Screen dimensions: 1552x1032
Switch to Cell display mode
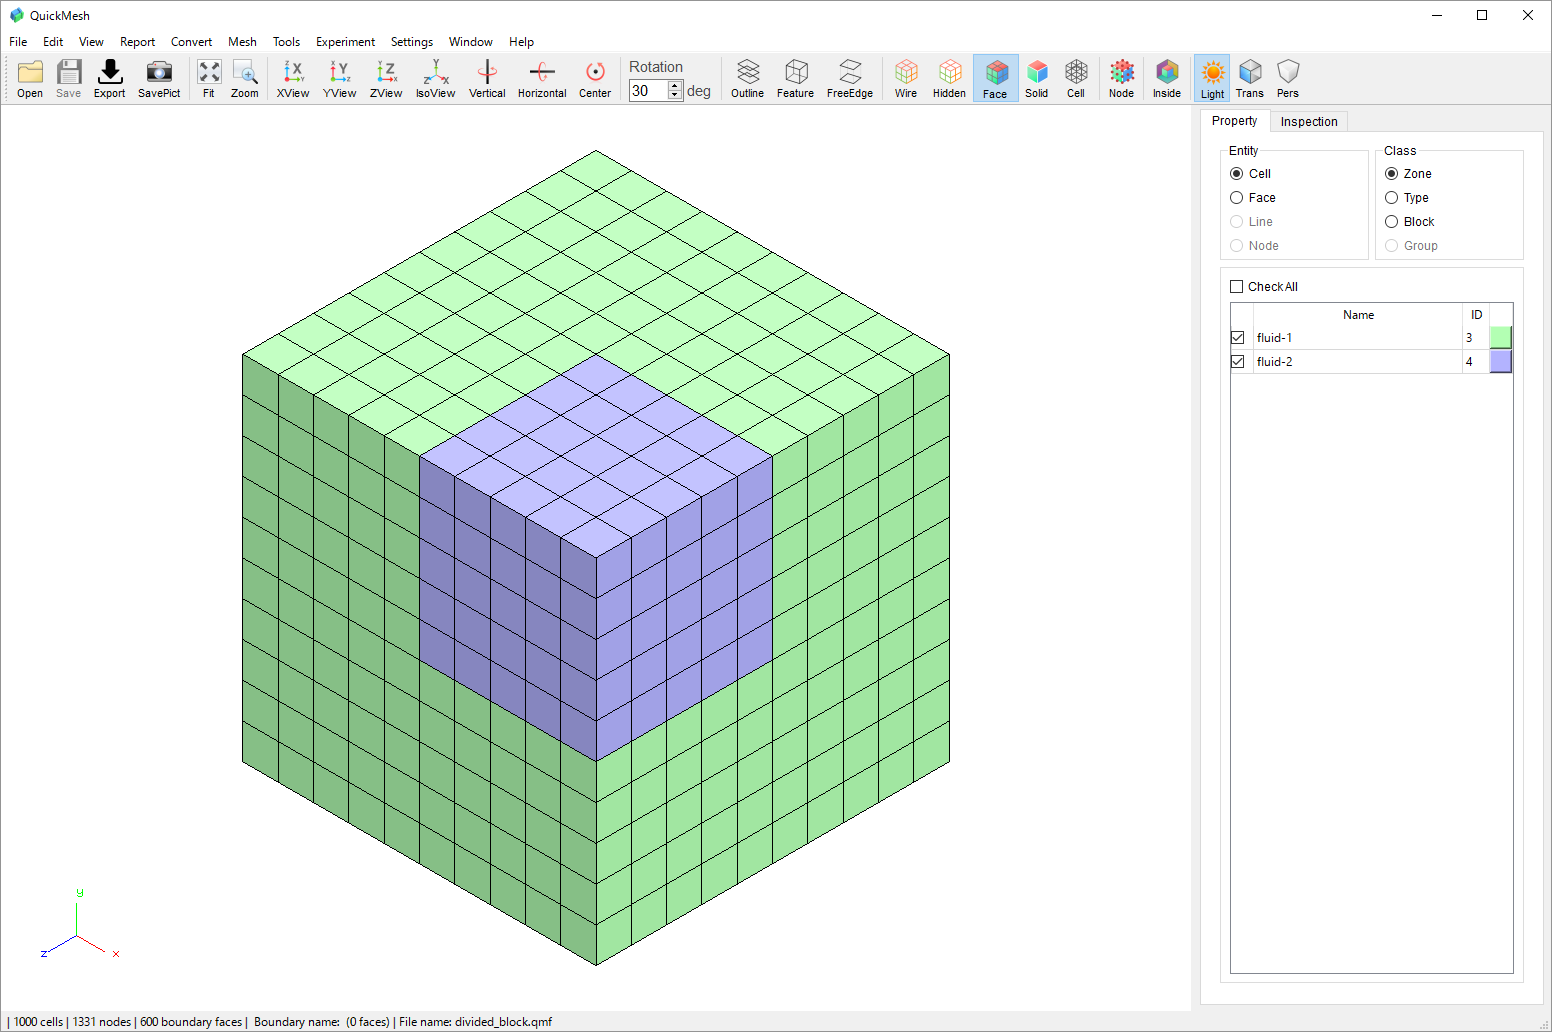click(1076, 78)
